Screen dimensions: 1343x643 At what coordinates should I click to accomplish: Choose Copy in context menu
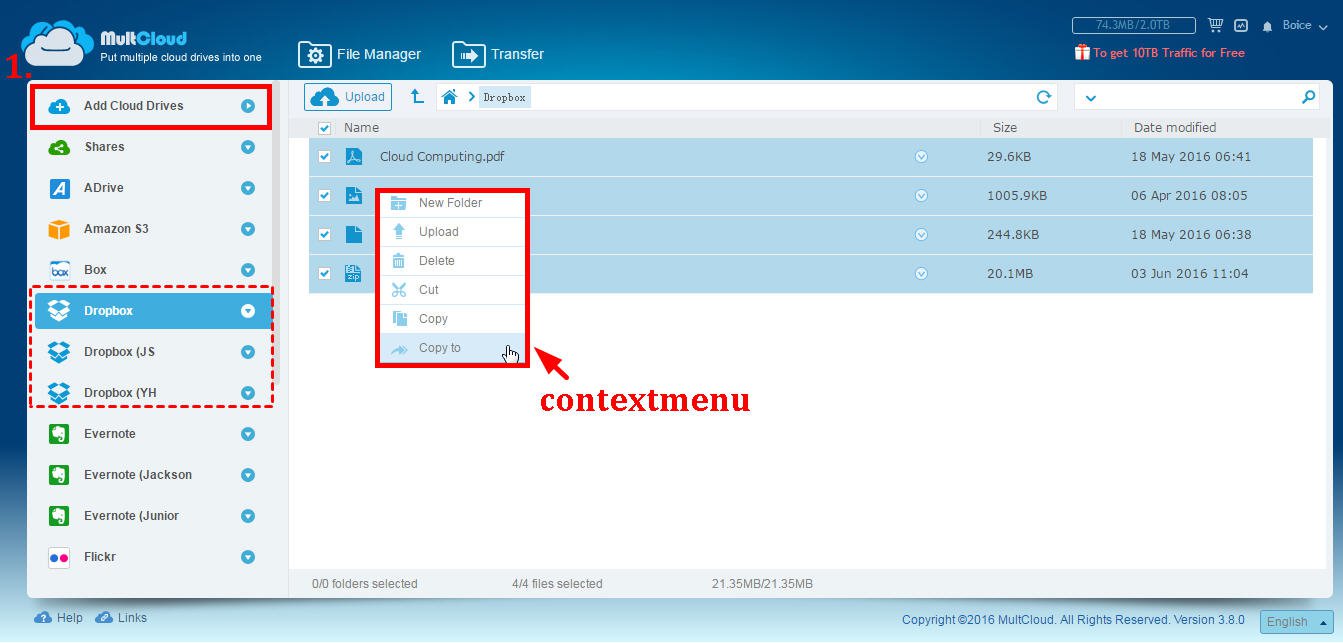pos(452,319)
